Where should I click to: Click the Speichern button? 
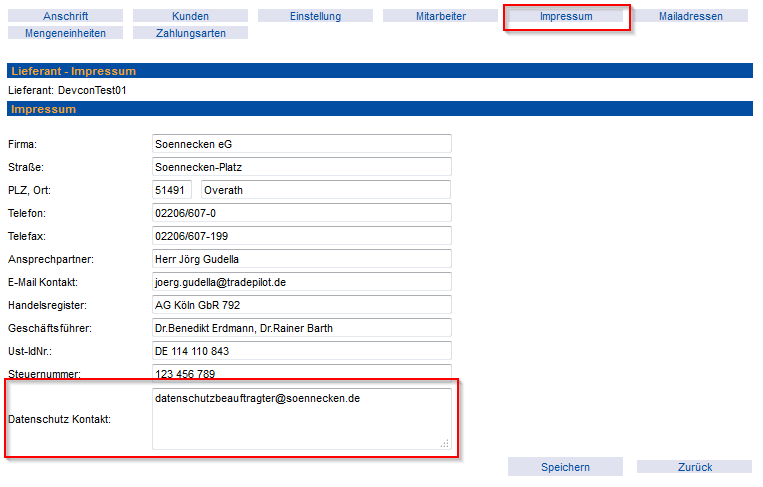(x=565, y=467)
